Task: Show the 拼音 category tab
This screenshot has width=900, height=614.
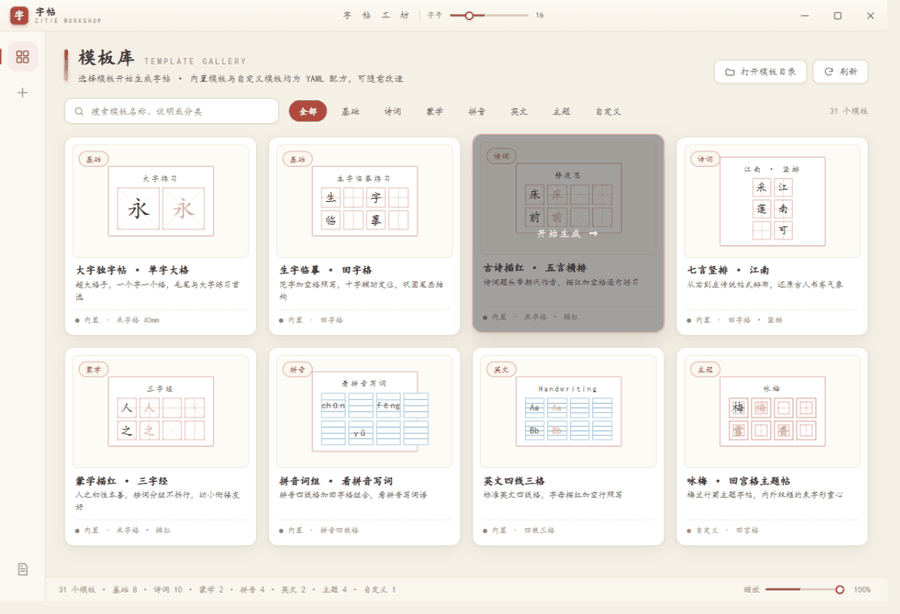Action: point(477,111)
